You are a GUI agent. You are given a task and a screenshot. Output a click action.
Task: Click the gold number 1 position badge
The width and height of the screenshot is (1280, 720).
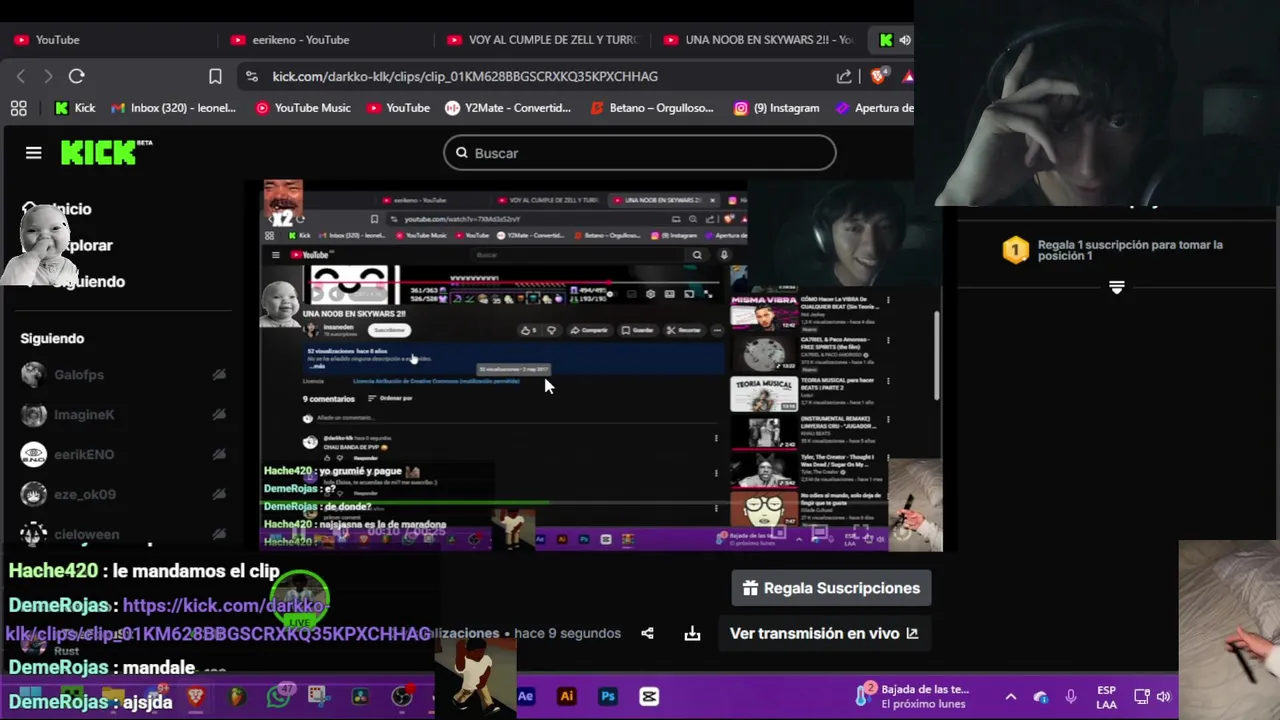pyautogui.click(x=1016, y=250)
